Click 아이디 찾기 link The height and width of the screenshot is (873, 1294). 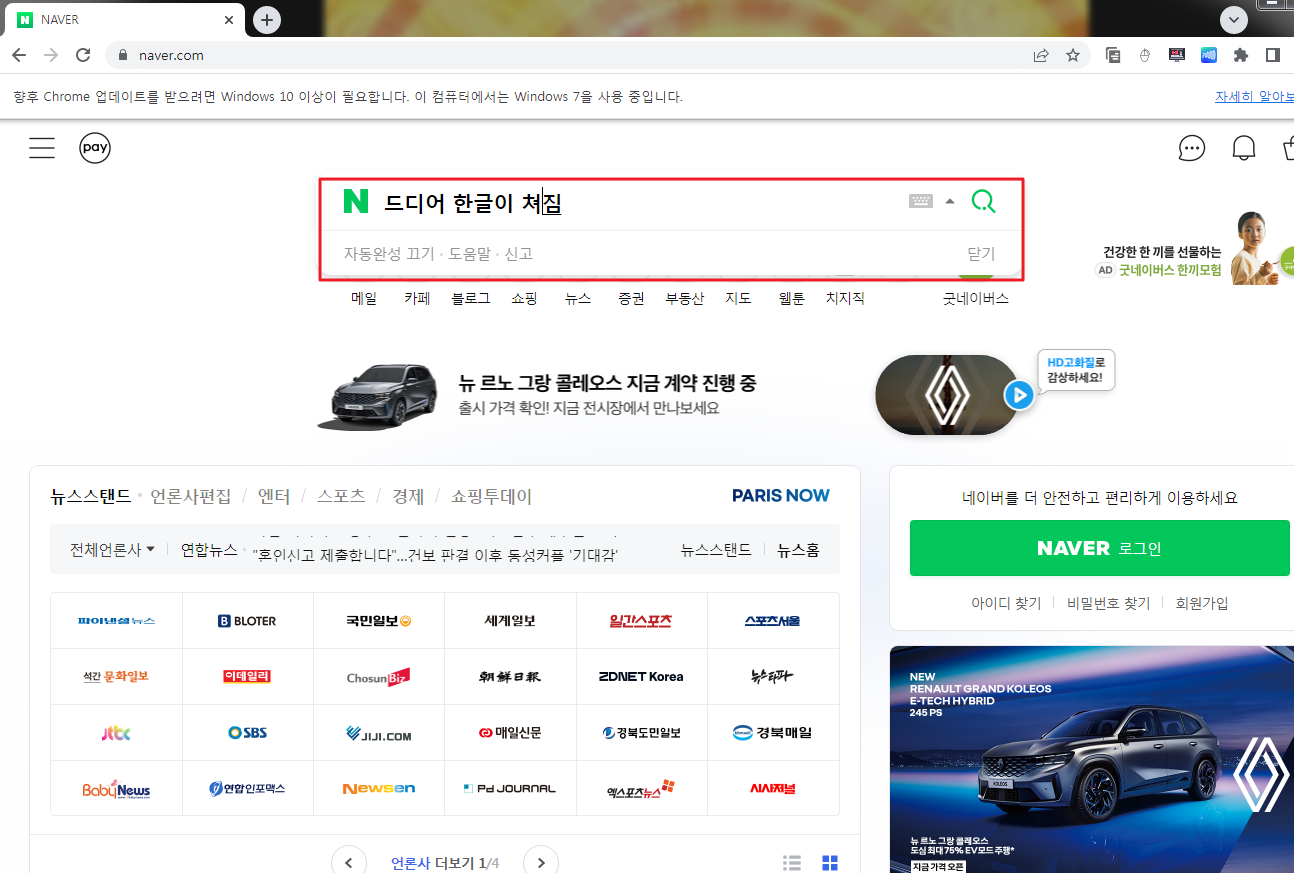pos(1006,603)
